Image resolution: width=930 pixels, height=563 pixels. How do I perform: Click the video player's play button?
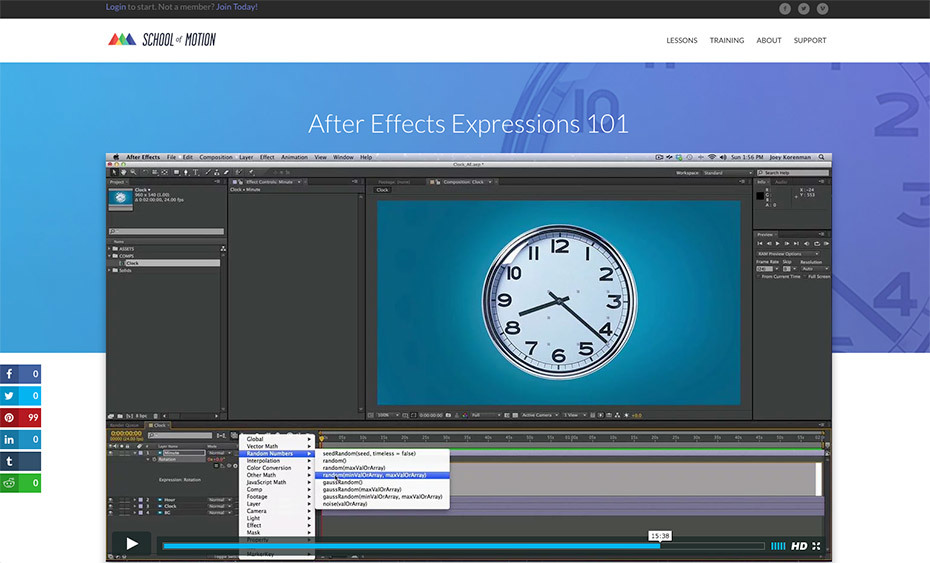(x=132, y=543)
